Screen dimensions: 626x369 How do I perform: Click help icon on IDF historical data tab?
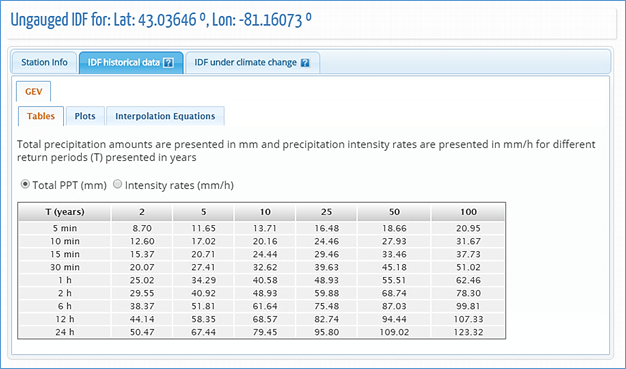pos(168,63)
